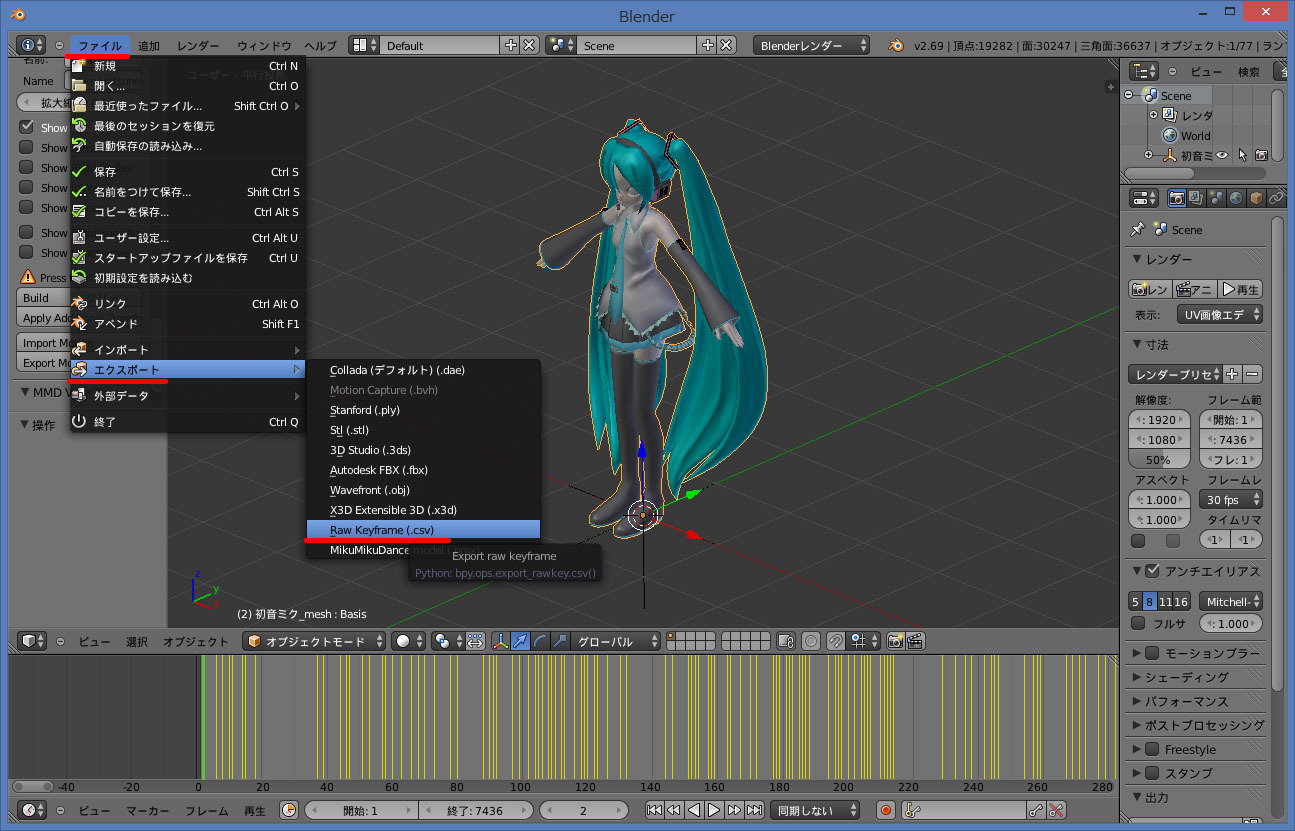
Task: Add a new scene with the plus button
Action: 708,45
